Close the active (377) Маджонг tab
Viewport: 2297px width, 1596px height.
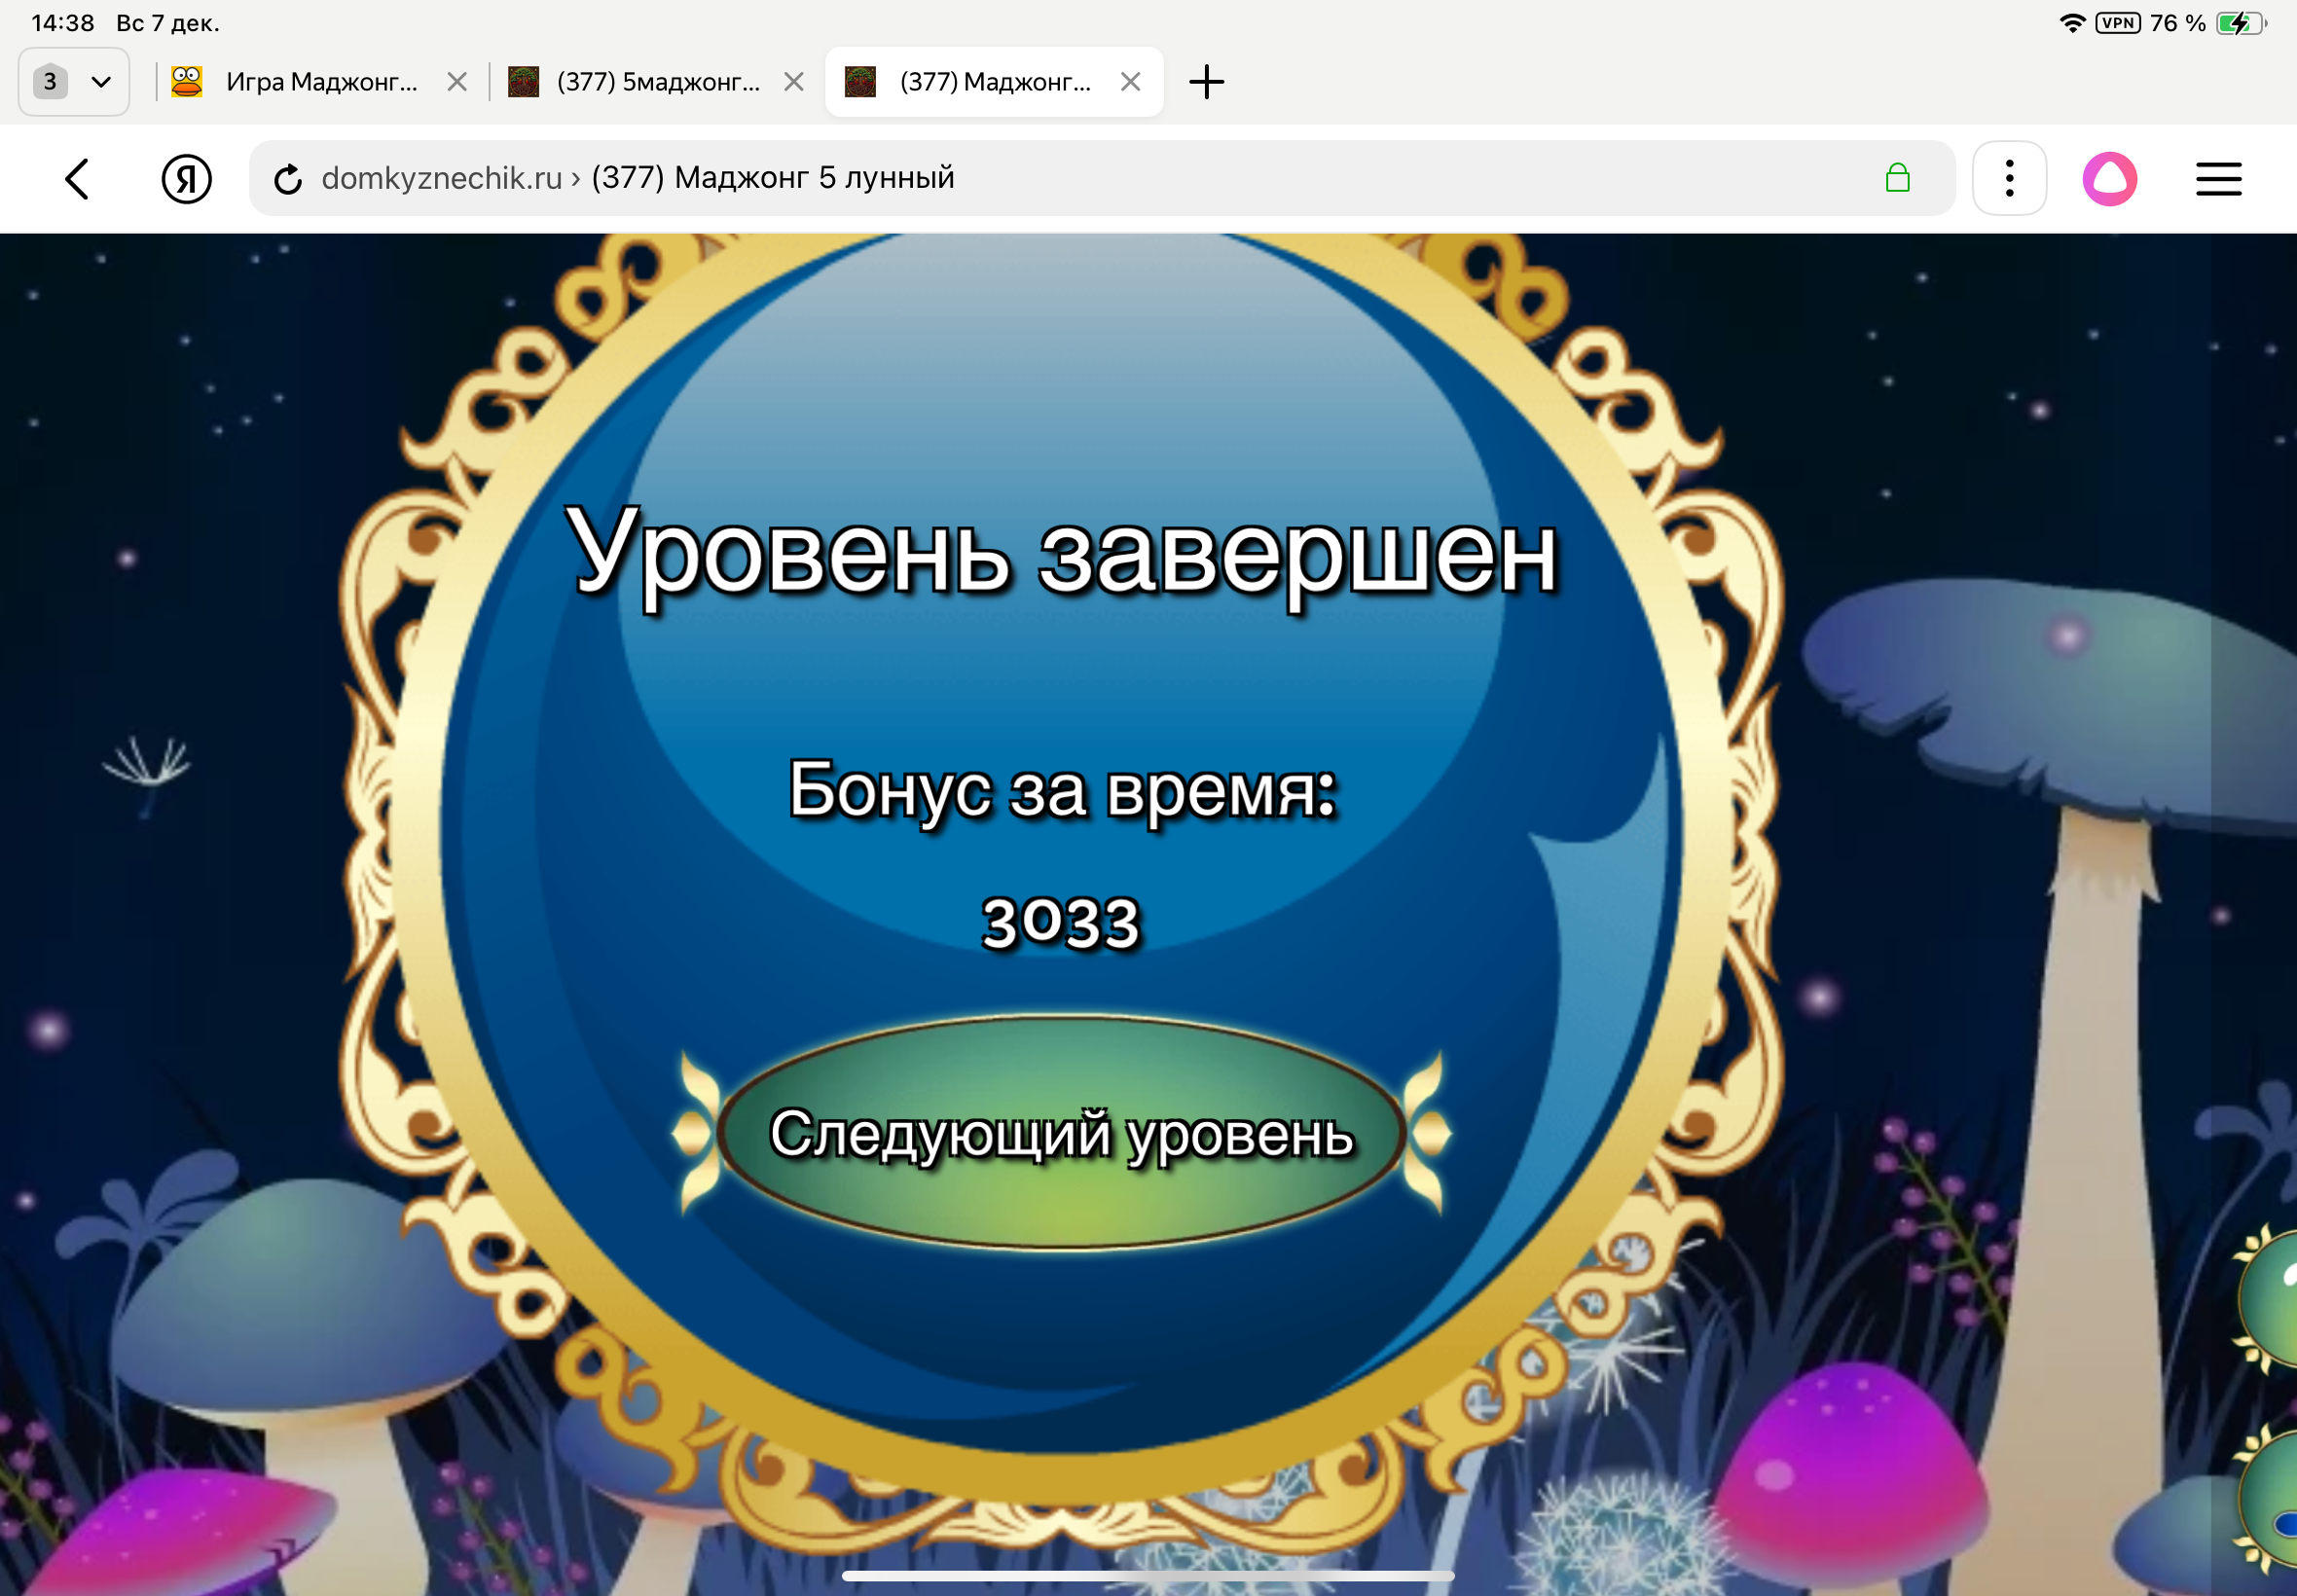(1131, 82)
